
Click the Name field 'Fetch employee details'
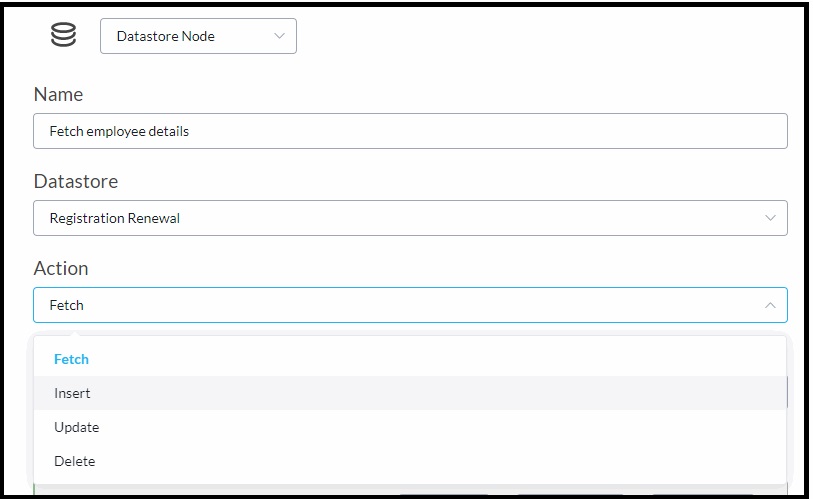point(410,131)
